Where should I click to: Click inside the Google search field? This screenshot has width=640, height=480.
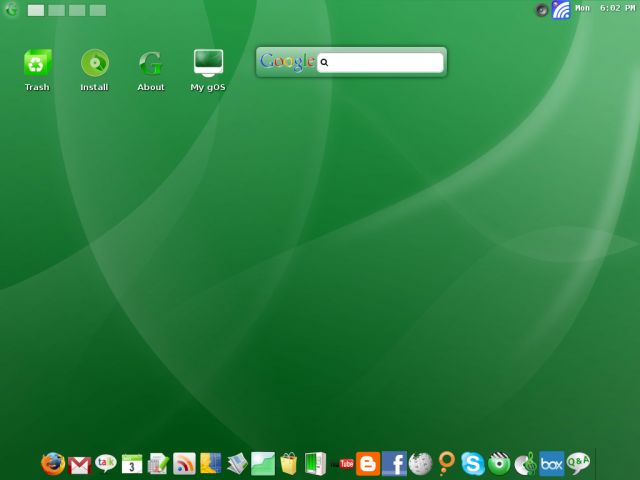pos(380,62)
